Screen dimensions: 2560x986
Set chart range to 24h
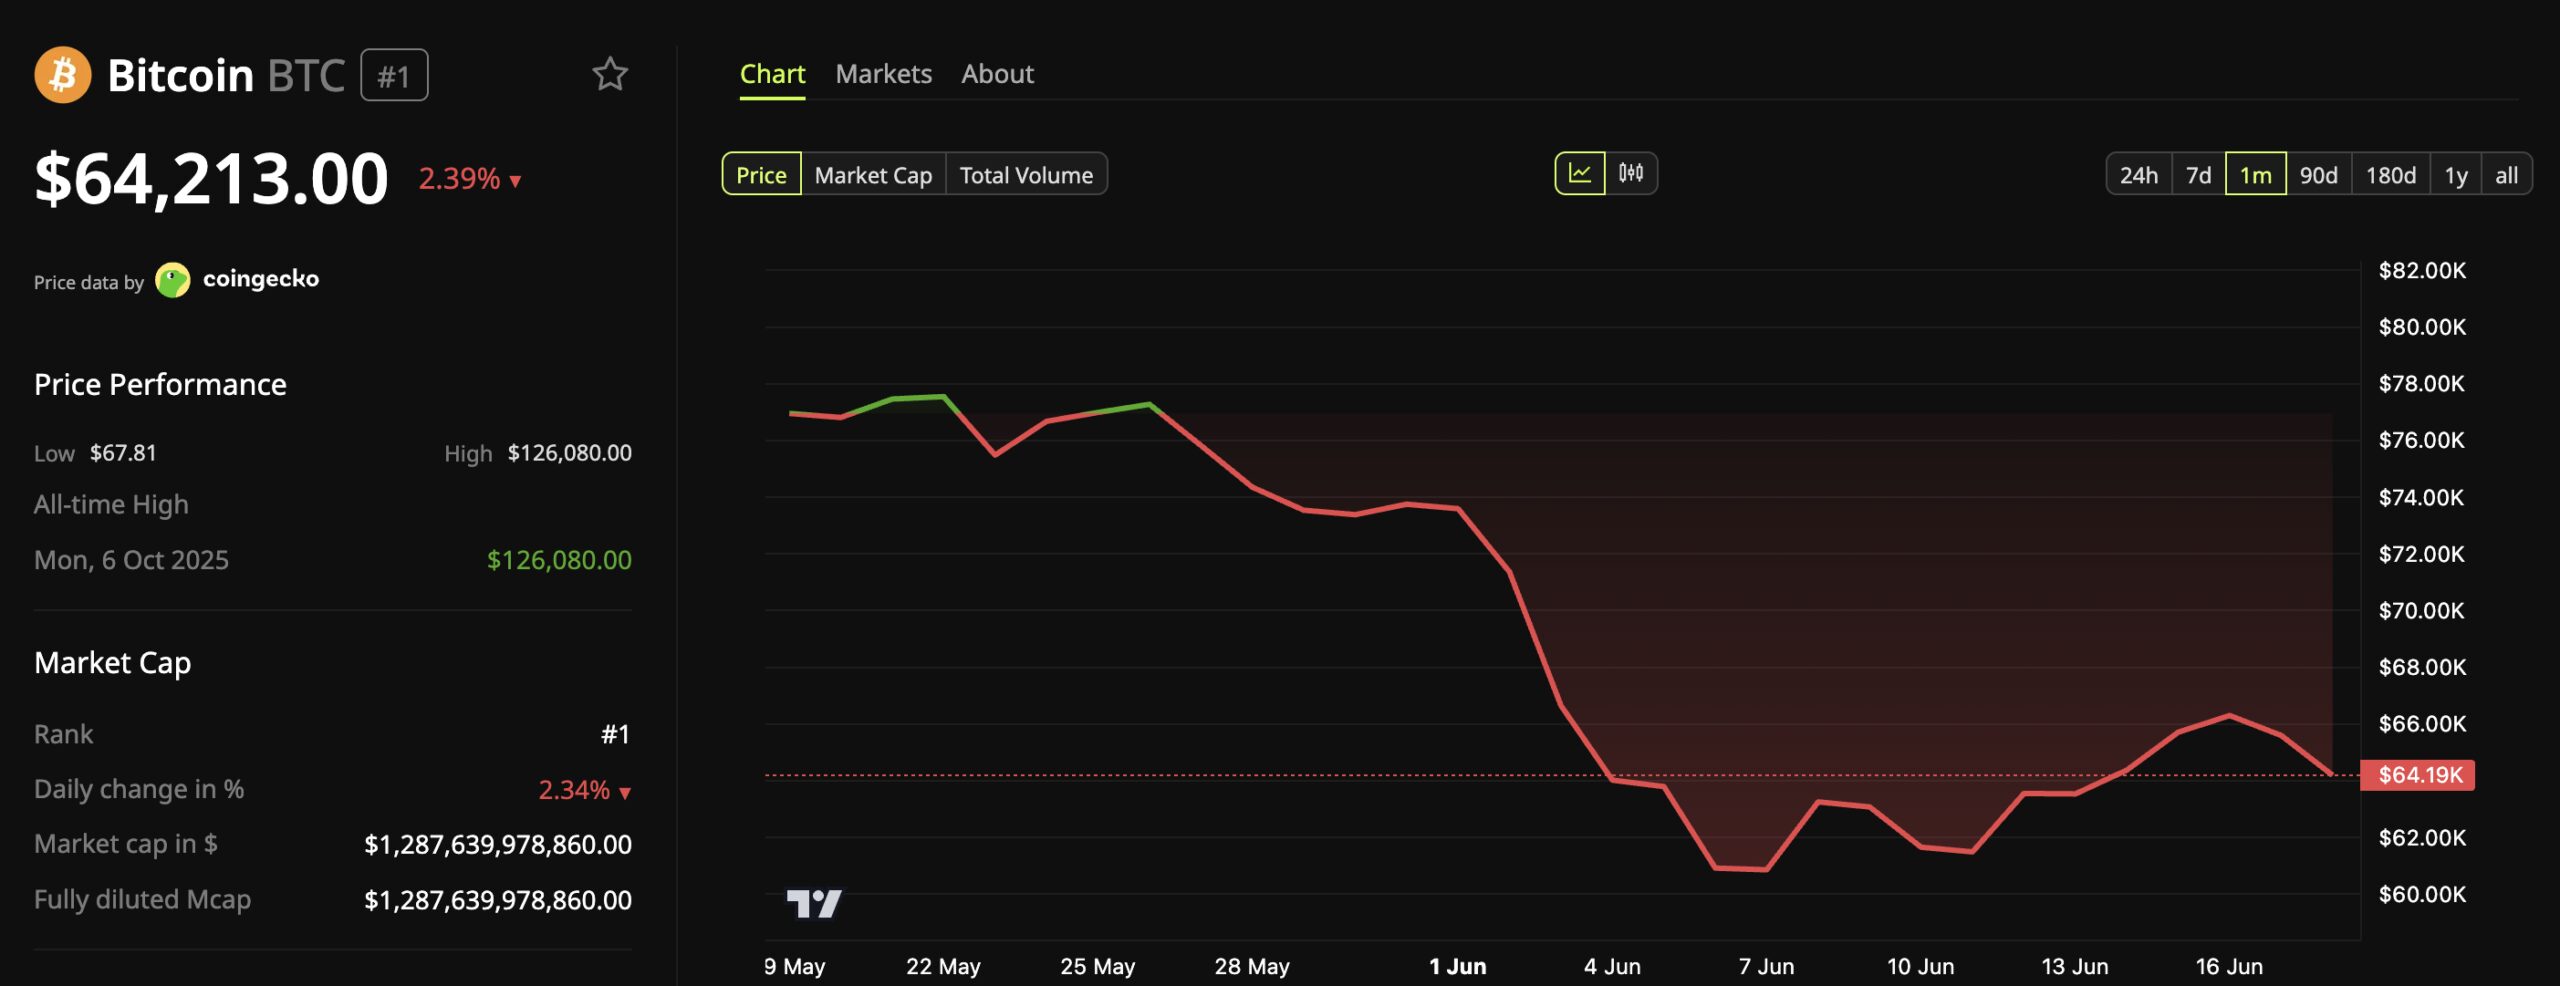coord(2139,174)
